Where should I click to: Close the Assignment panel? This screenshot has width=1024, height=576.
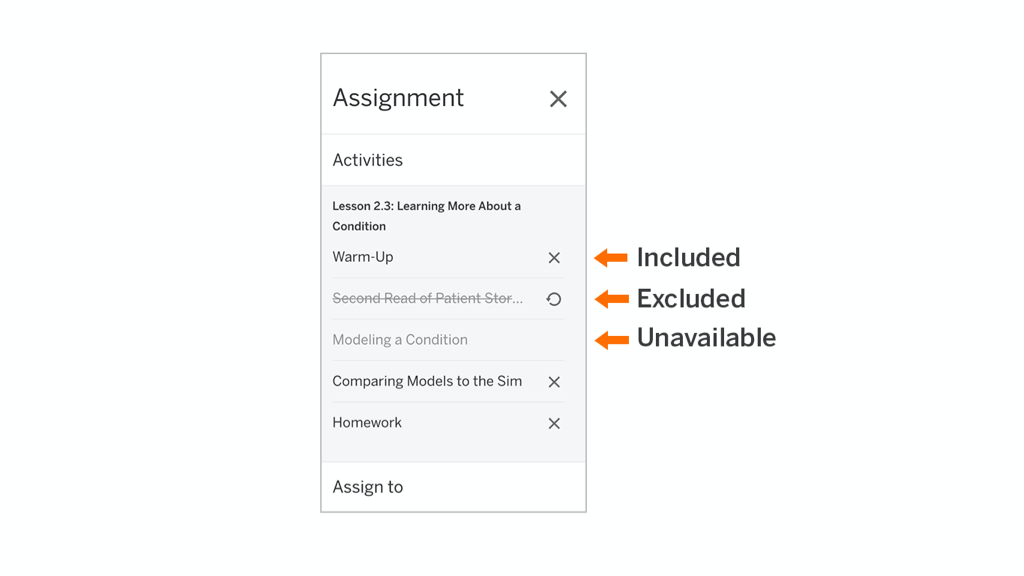tap(557, 97)
